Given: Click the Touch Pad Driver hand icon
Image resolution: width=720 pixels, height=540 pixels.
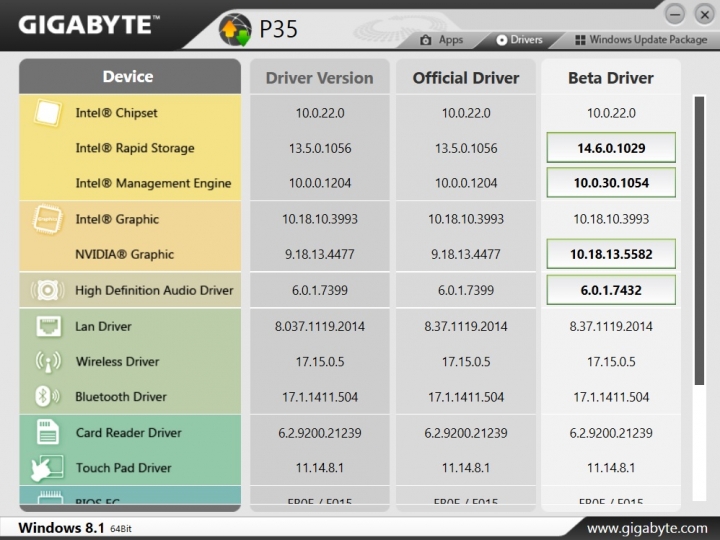Looking at the screenshot, I should click(47, 468).
